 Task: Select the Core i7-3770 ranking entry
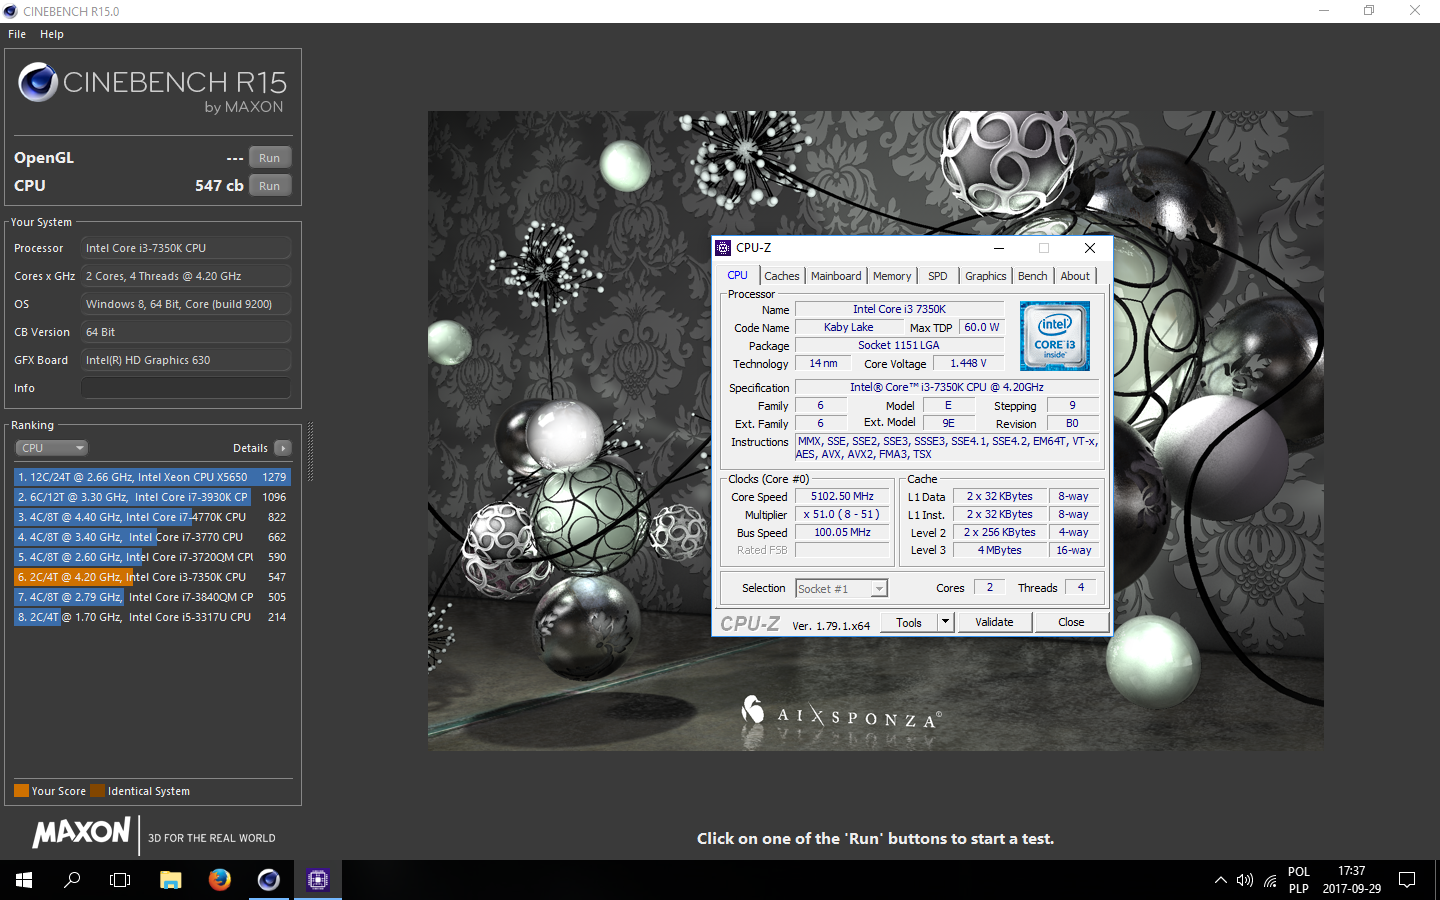pos(152,537)
